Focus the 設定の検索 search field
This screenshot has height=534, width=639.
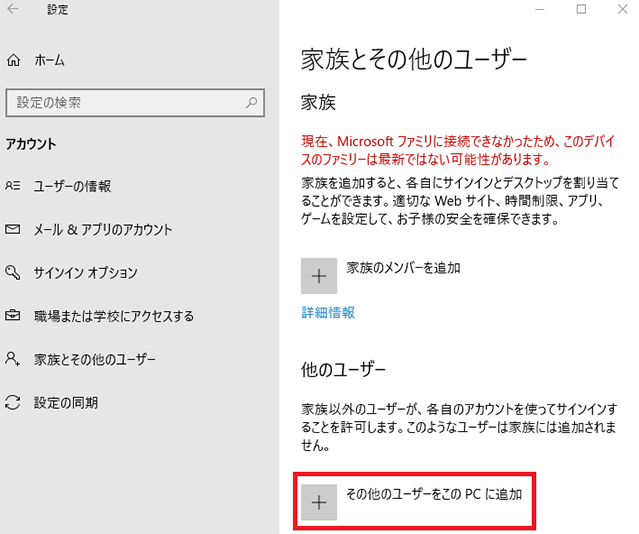135,103
